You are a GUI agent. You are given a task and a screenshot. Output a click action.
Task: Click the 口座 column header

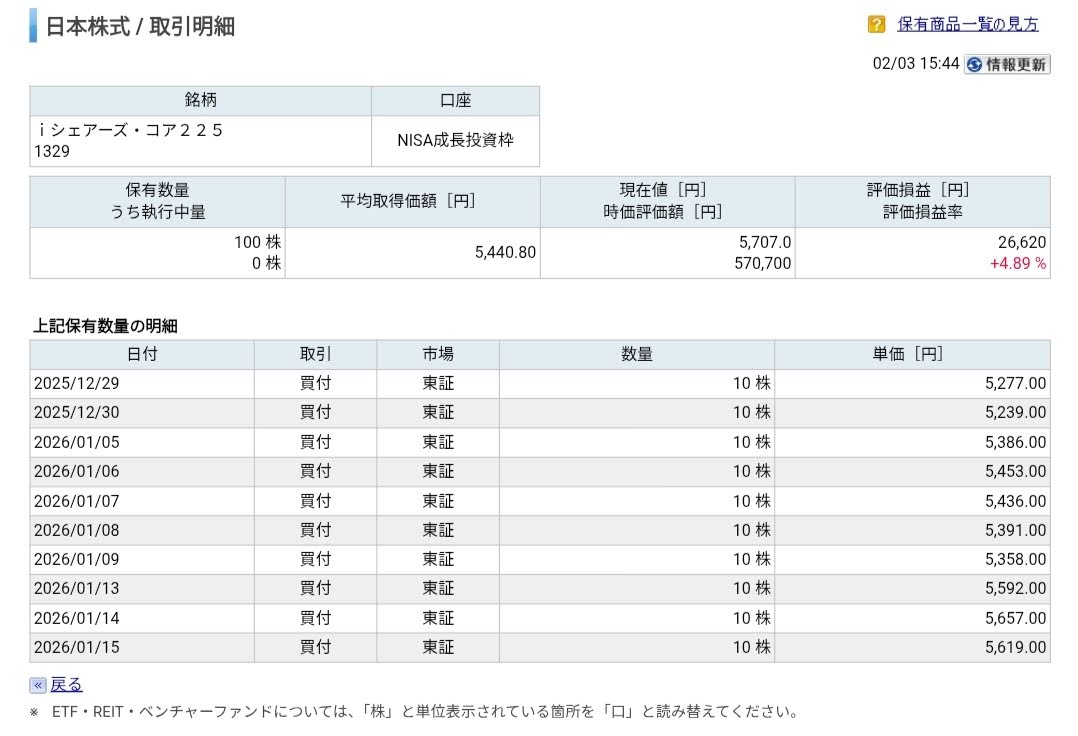coord(455,100)
